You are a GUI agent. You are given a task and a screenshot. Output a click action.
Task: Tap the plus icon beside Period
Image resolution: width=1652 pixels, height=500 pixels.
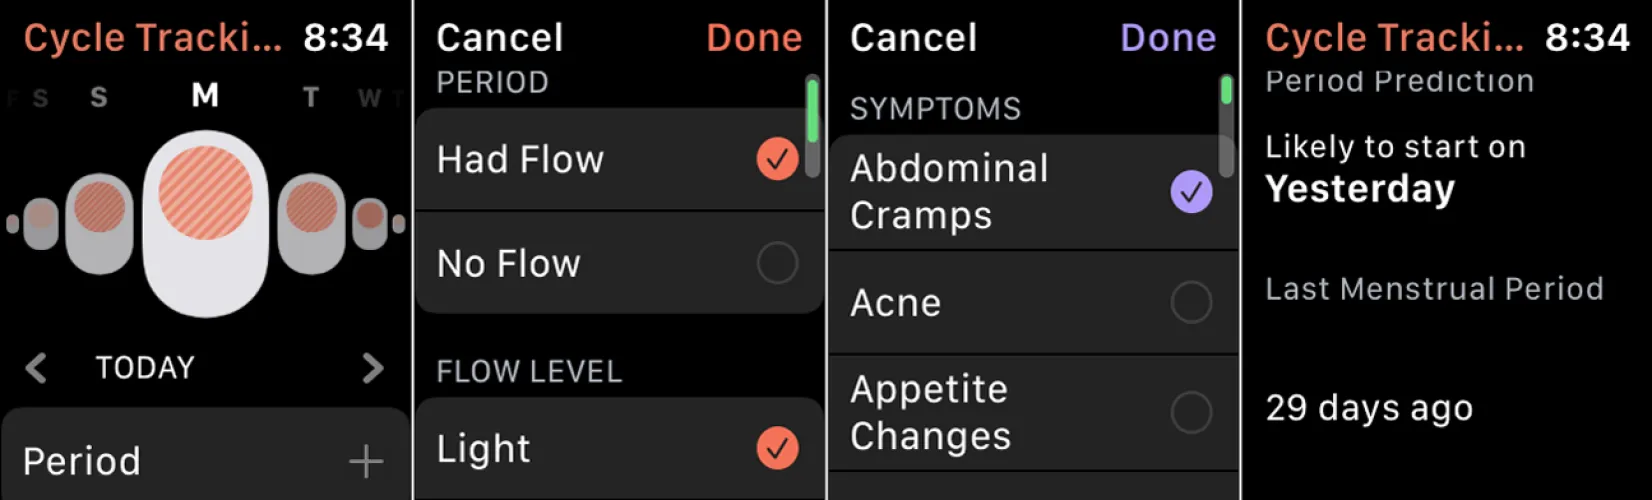point(366,461)
